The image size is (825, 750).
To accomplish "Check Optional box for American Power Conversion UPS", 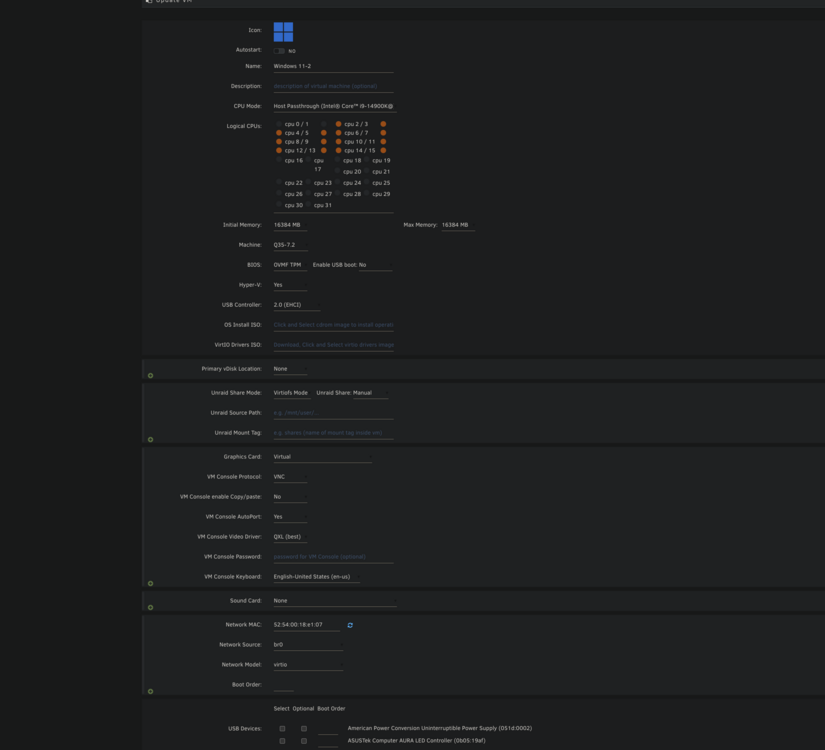I will coord(304,729).
